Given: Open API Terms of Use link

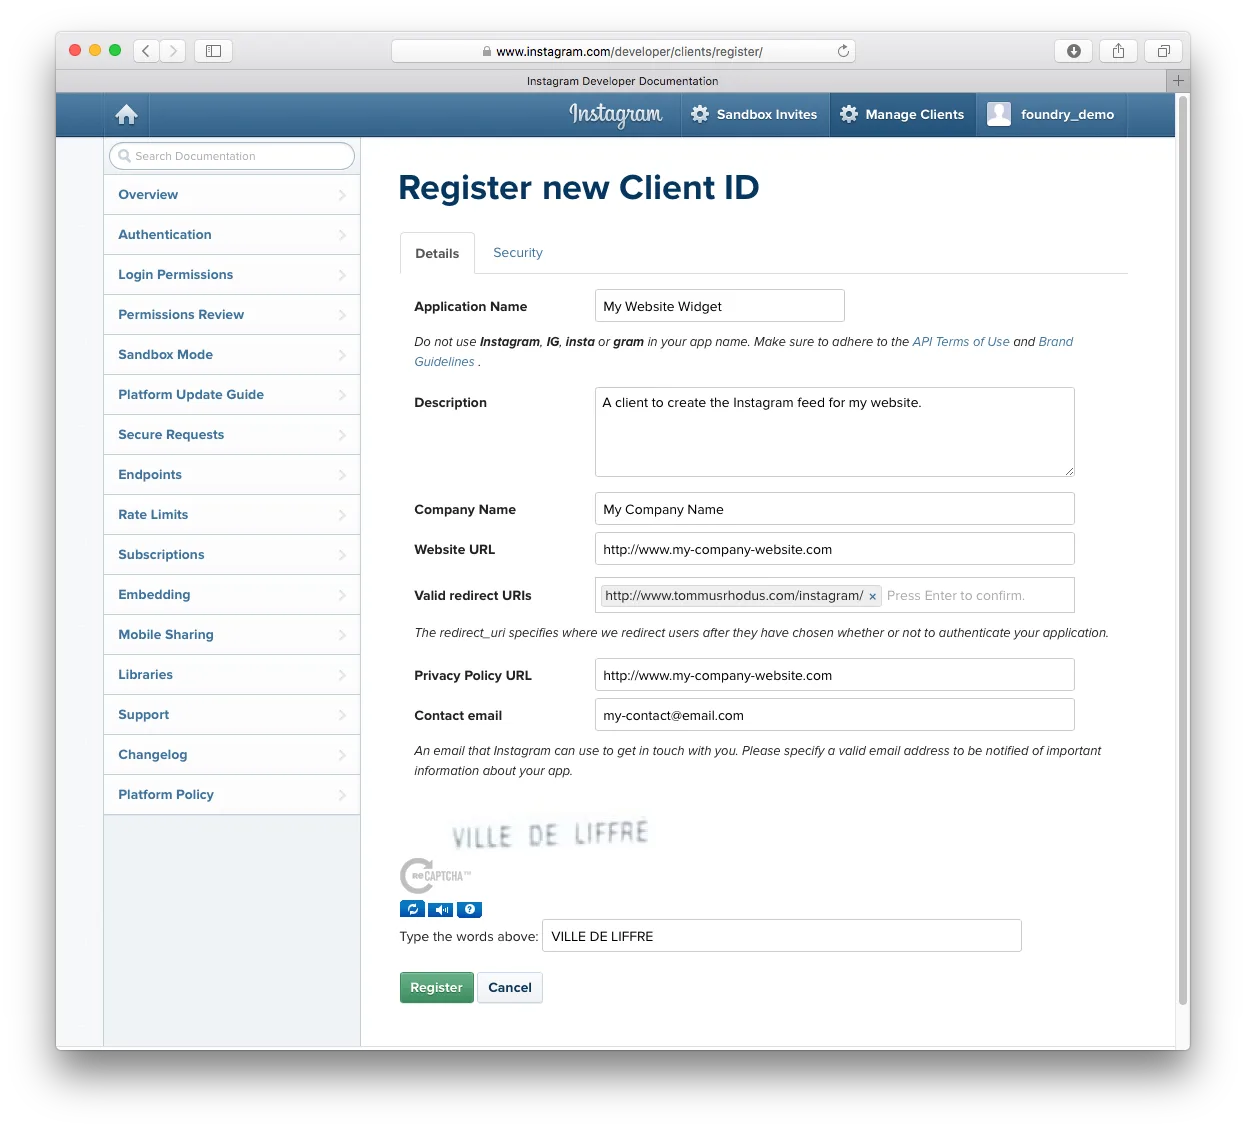Looking at the screenshot, I should (961, 342).
